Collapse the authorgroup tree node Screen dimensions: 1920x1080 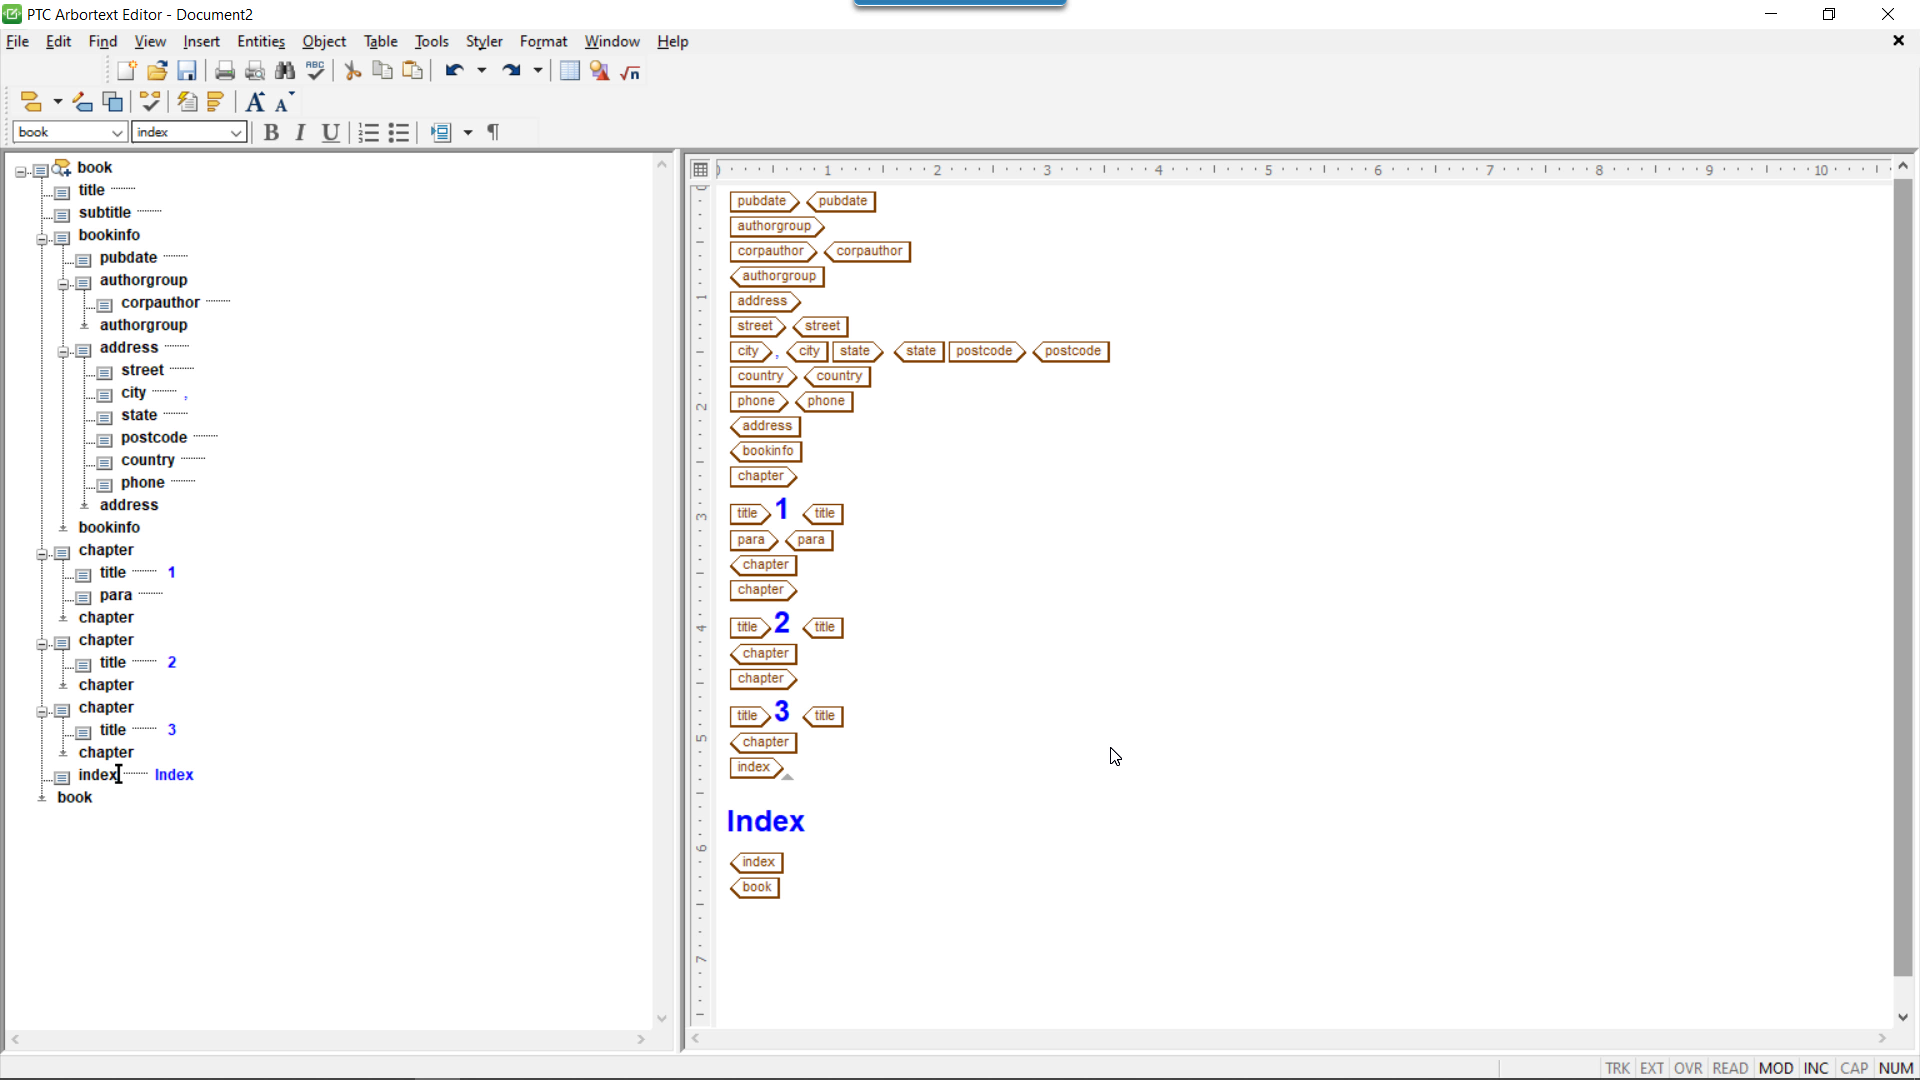[63, 284]
